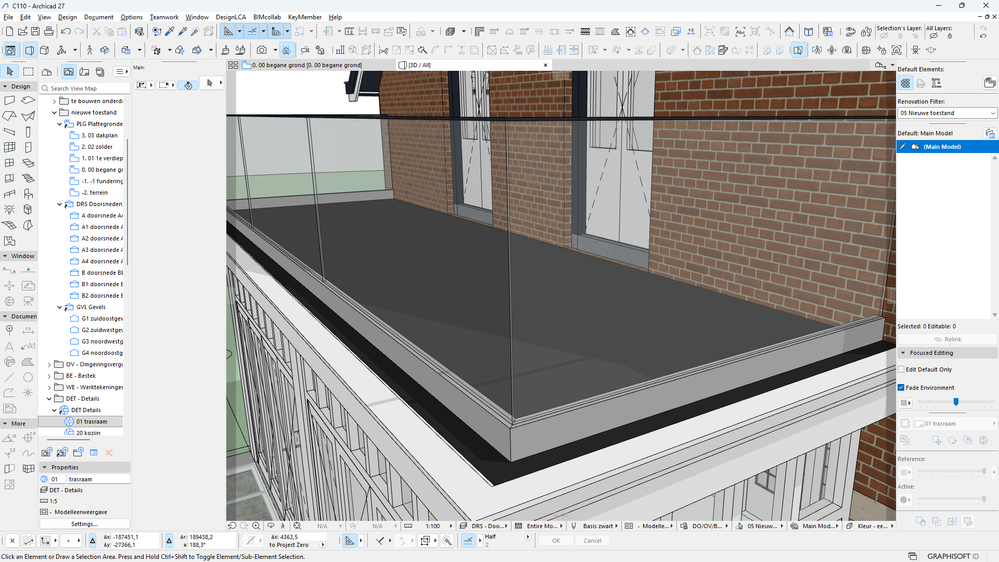Click the Undo arrow icon
The height and width of the screenshot is (562, 999).
click(66, 32)
